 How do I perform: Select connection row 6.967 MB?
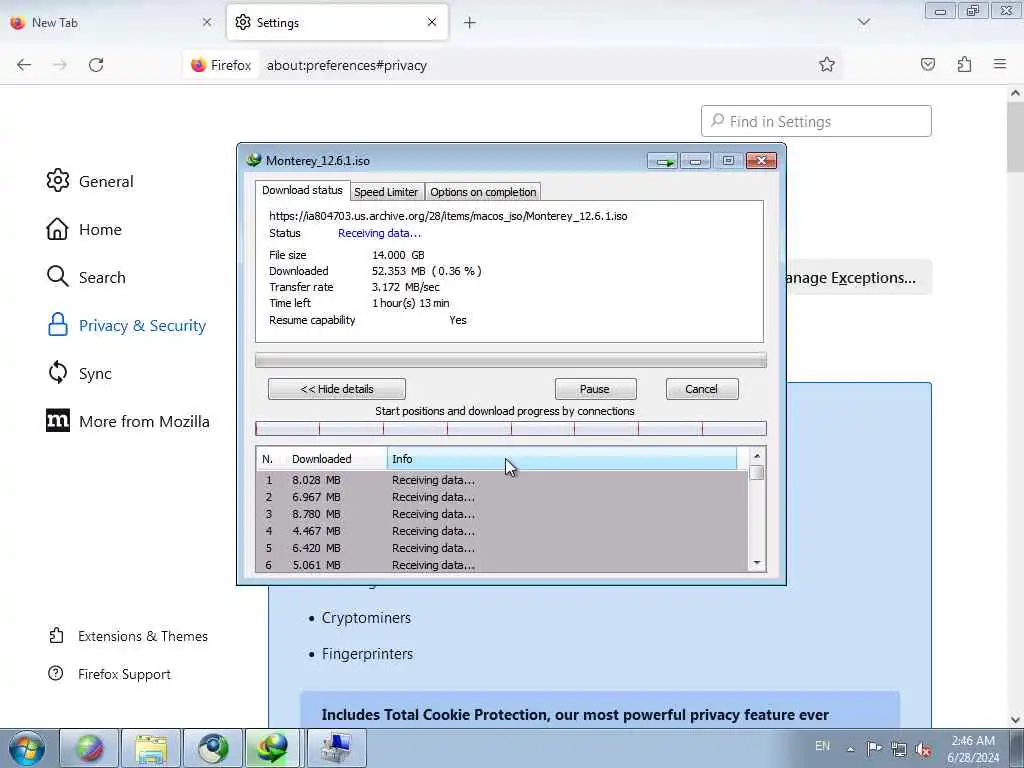pyautogui.click(x=502, y=497)
